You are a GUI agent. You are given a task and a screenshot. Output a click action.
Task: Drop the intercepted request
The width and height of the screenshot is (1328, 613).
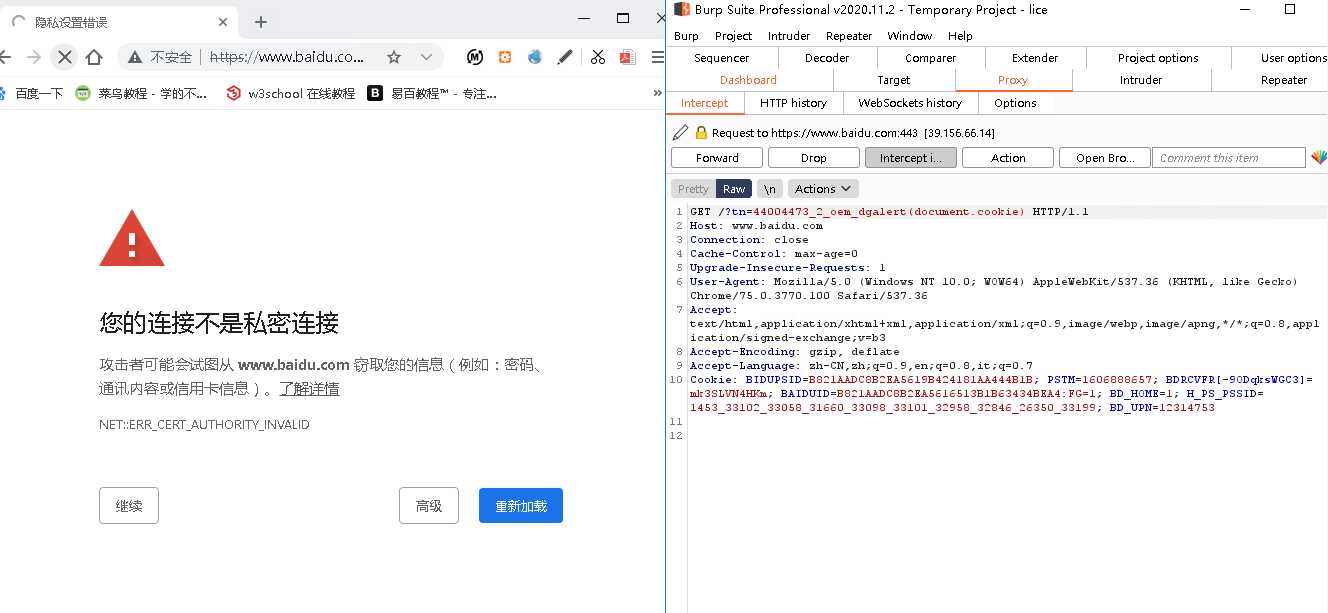[814, 158]
